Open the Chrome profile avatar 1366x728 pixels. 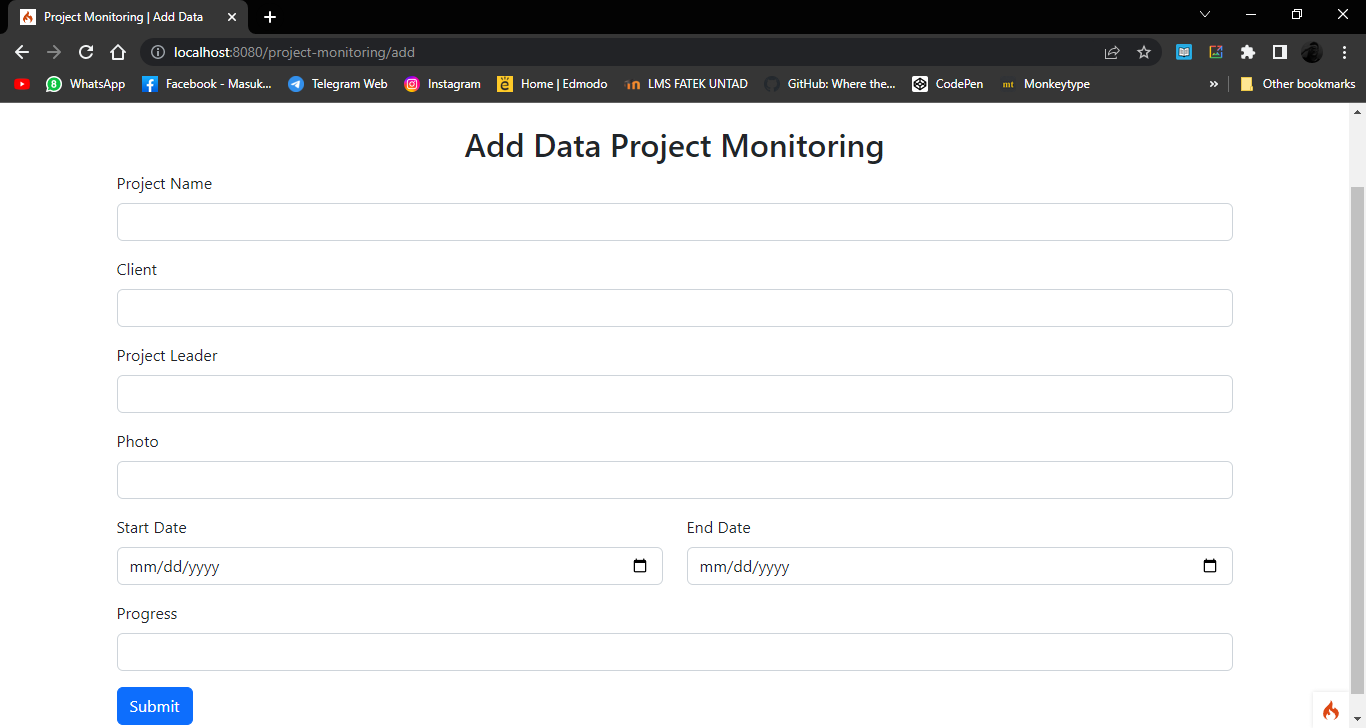pos(1312,52)
